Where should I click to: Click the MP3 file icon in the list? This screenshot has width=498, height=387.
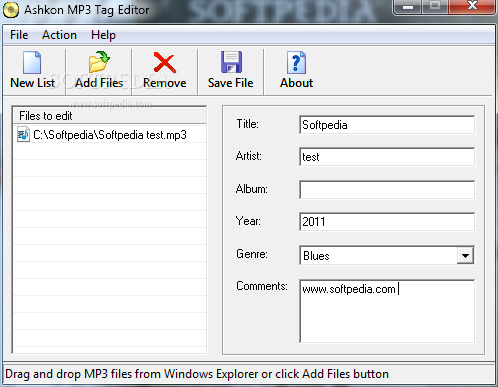click(x=23, y=135)
